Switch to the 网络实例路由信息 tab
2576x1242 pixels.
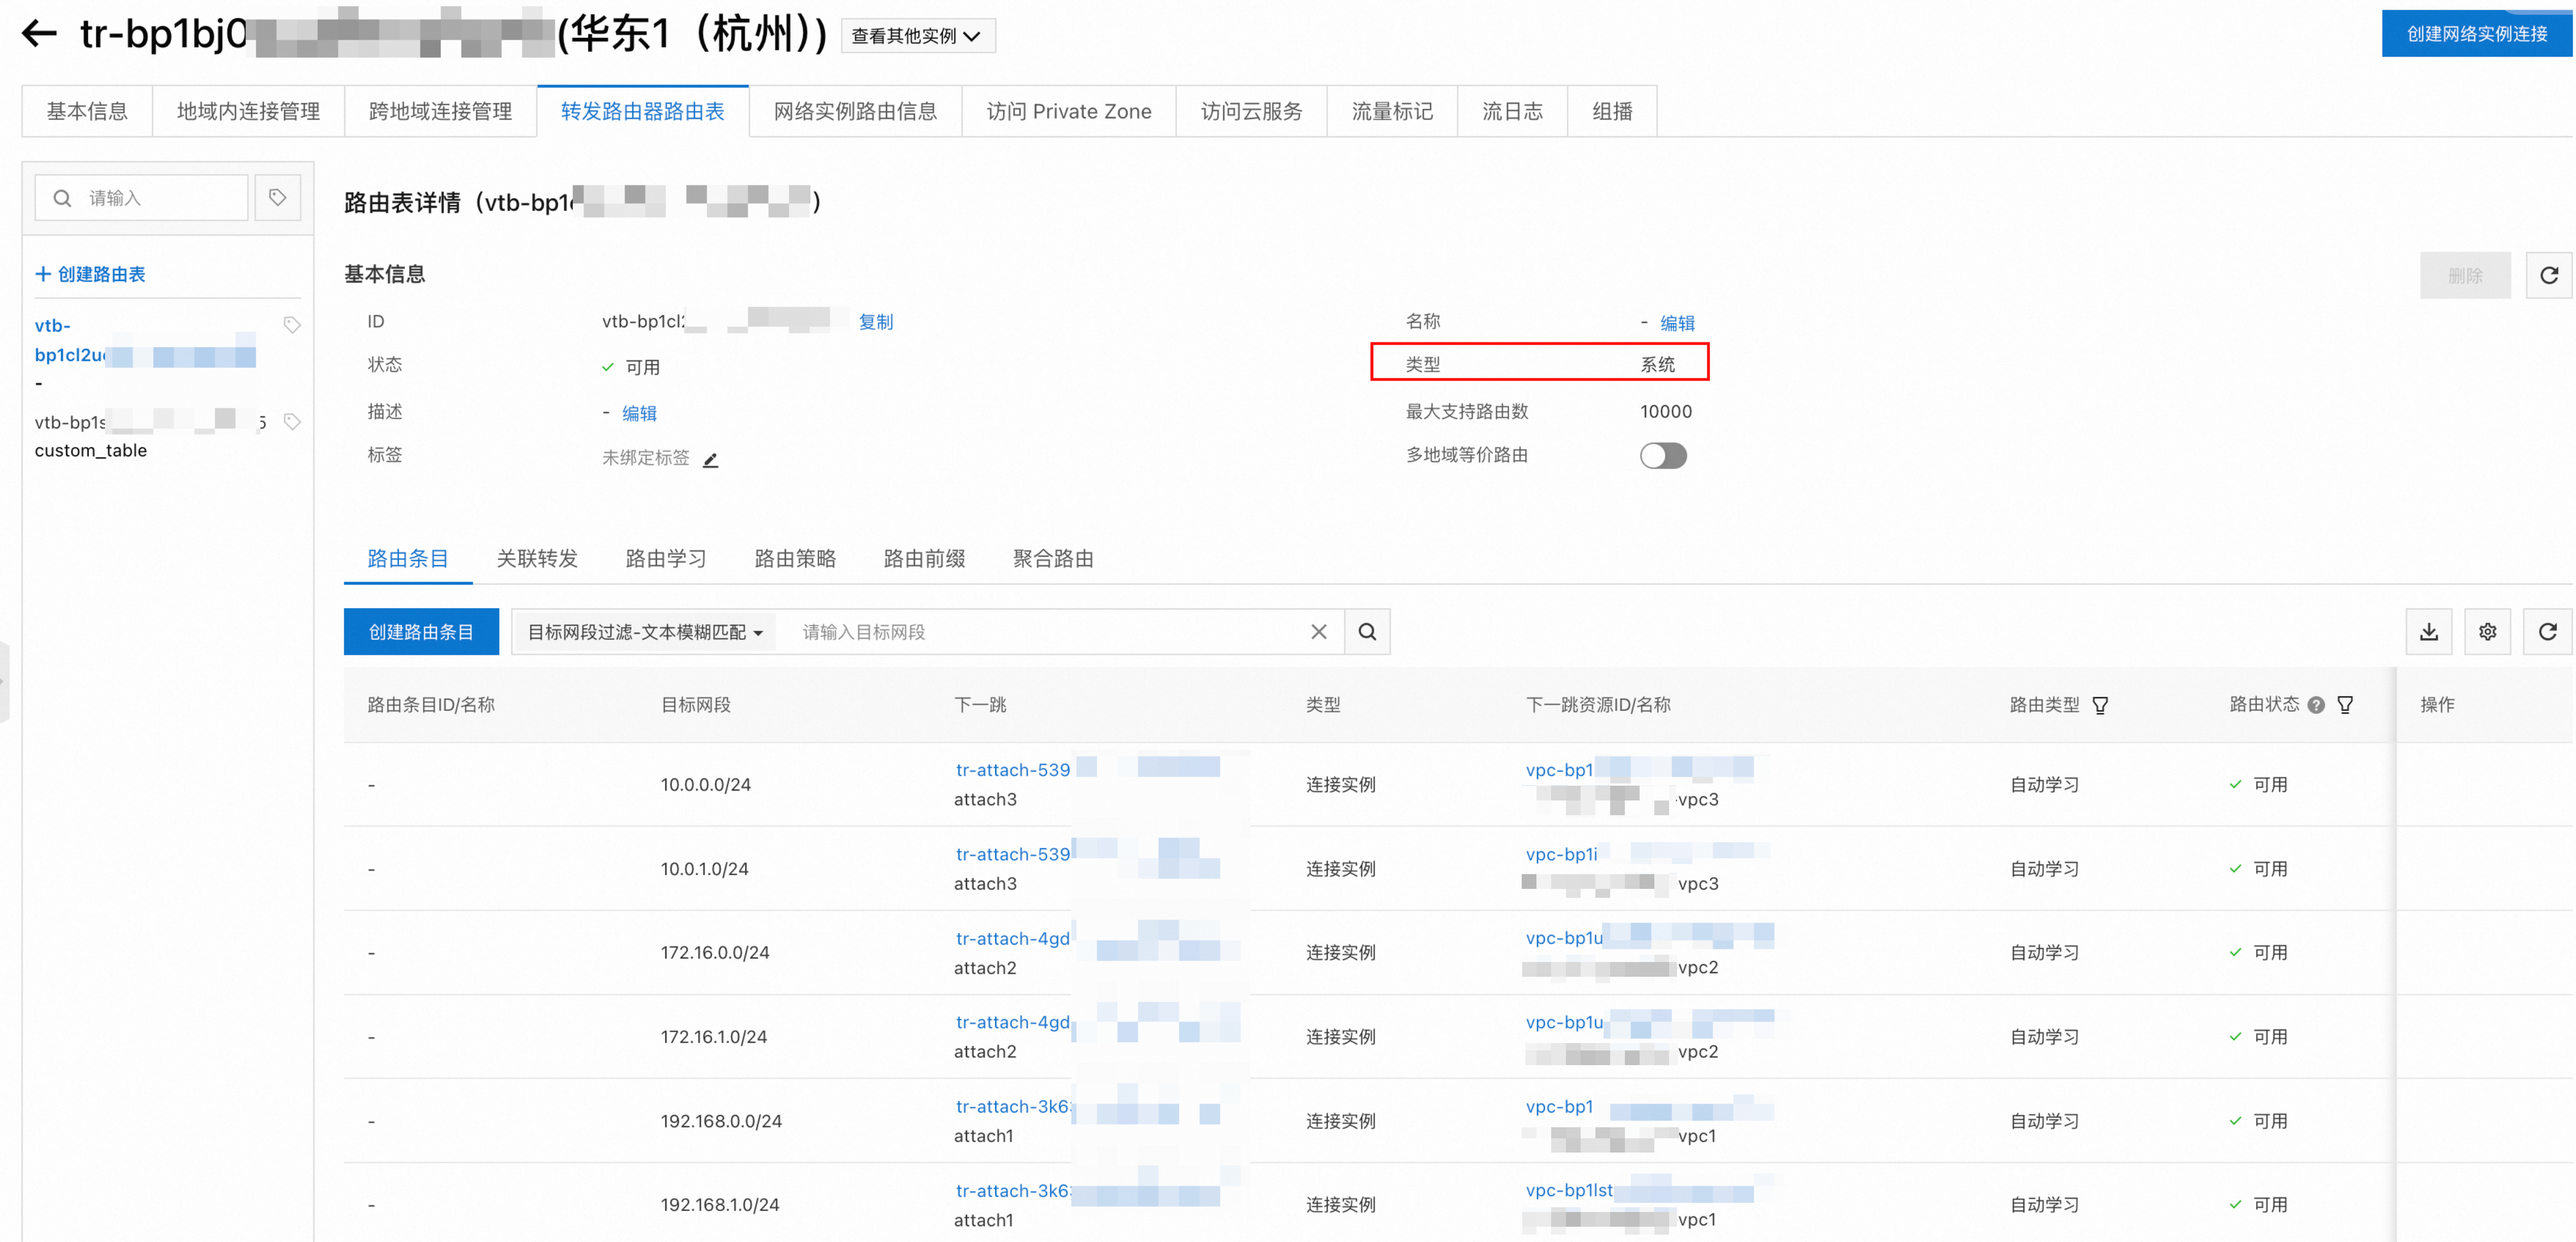tap(855, 111)
